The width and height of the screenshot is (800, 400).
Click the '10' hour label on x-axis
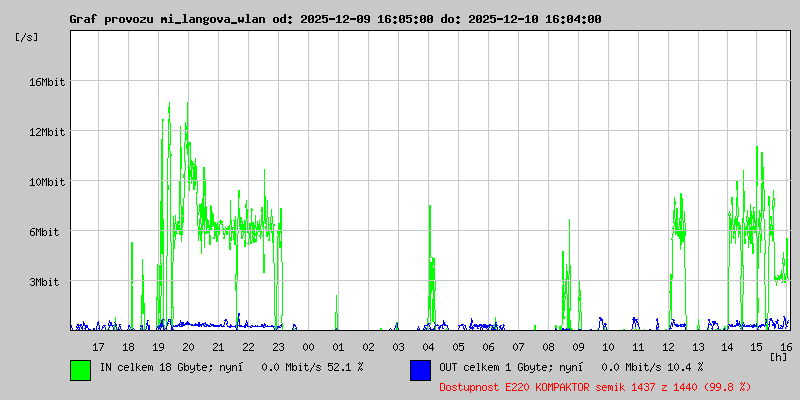click(x=608, y=347)
